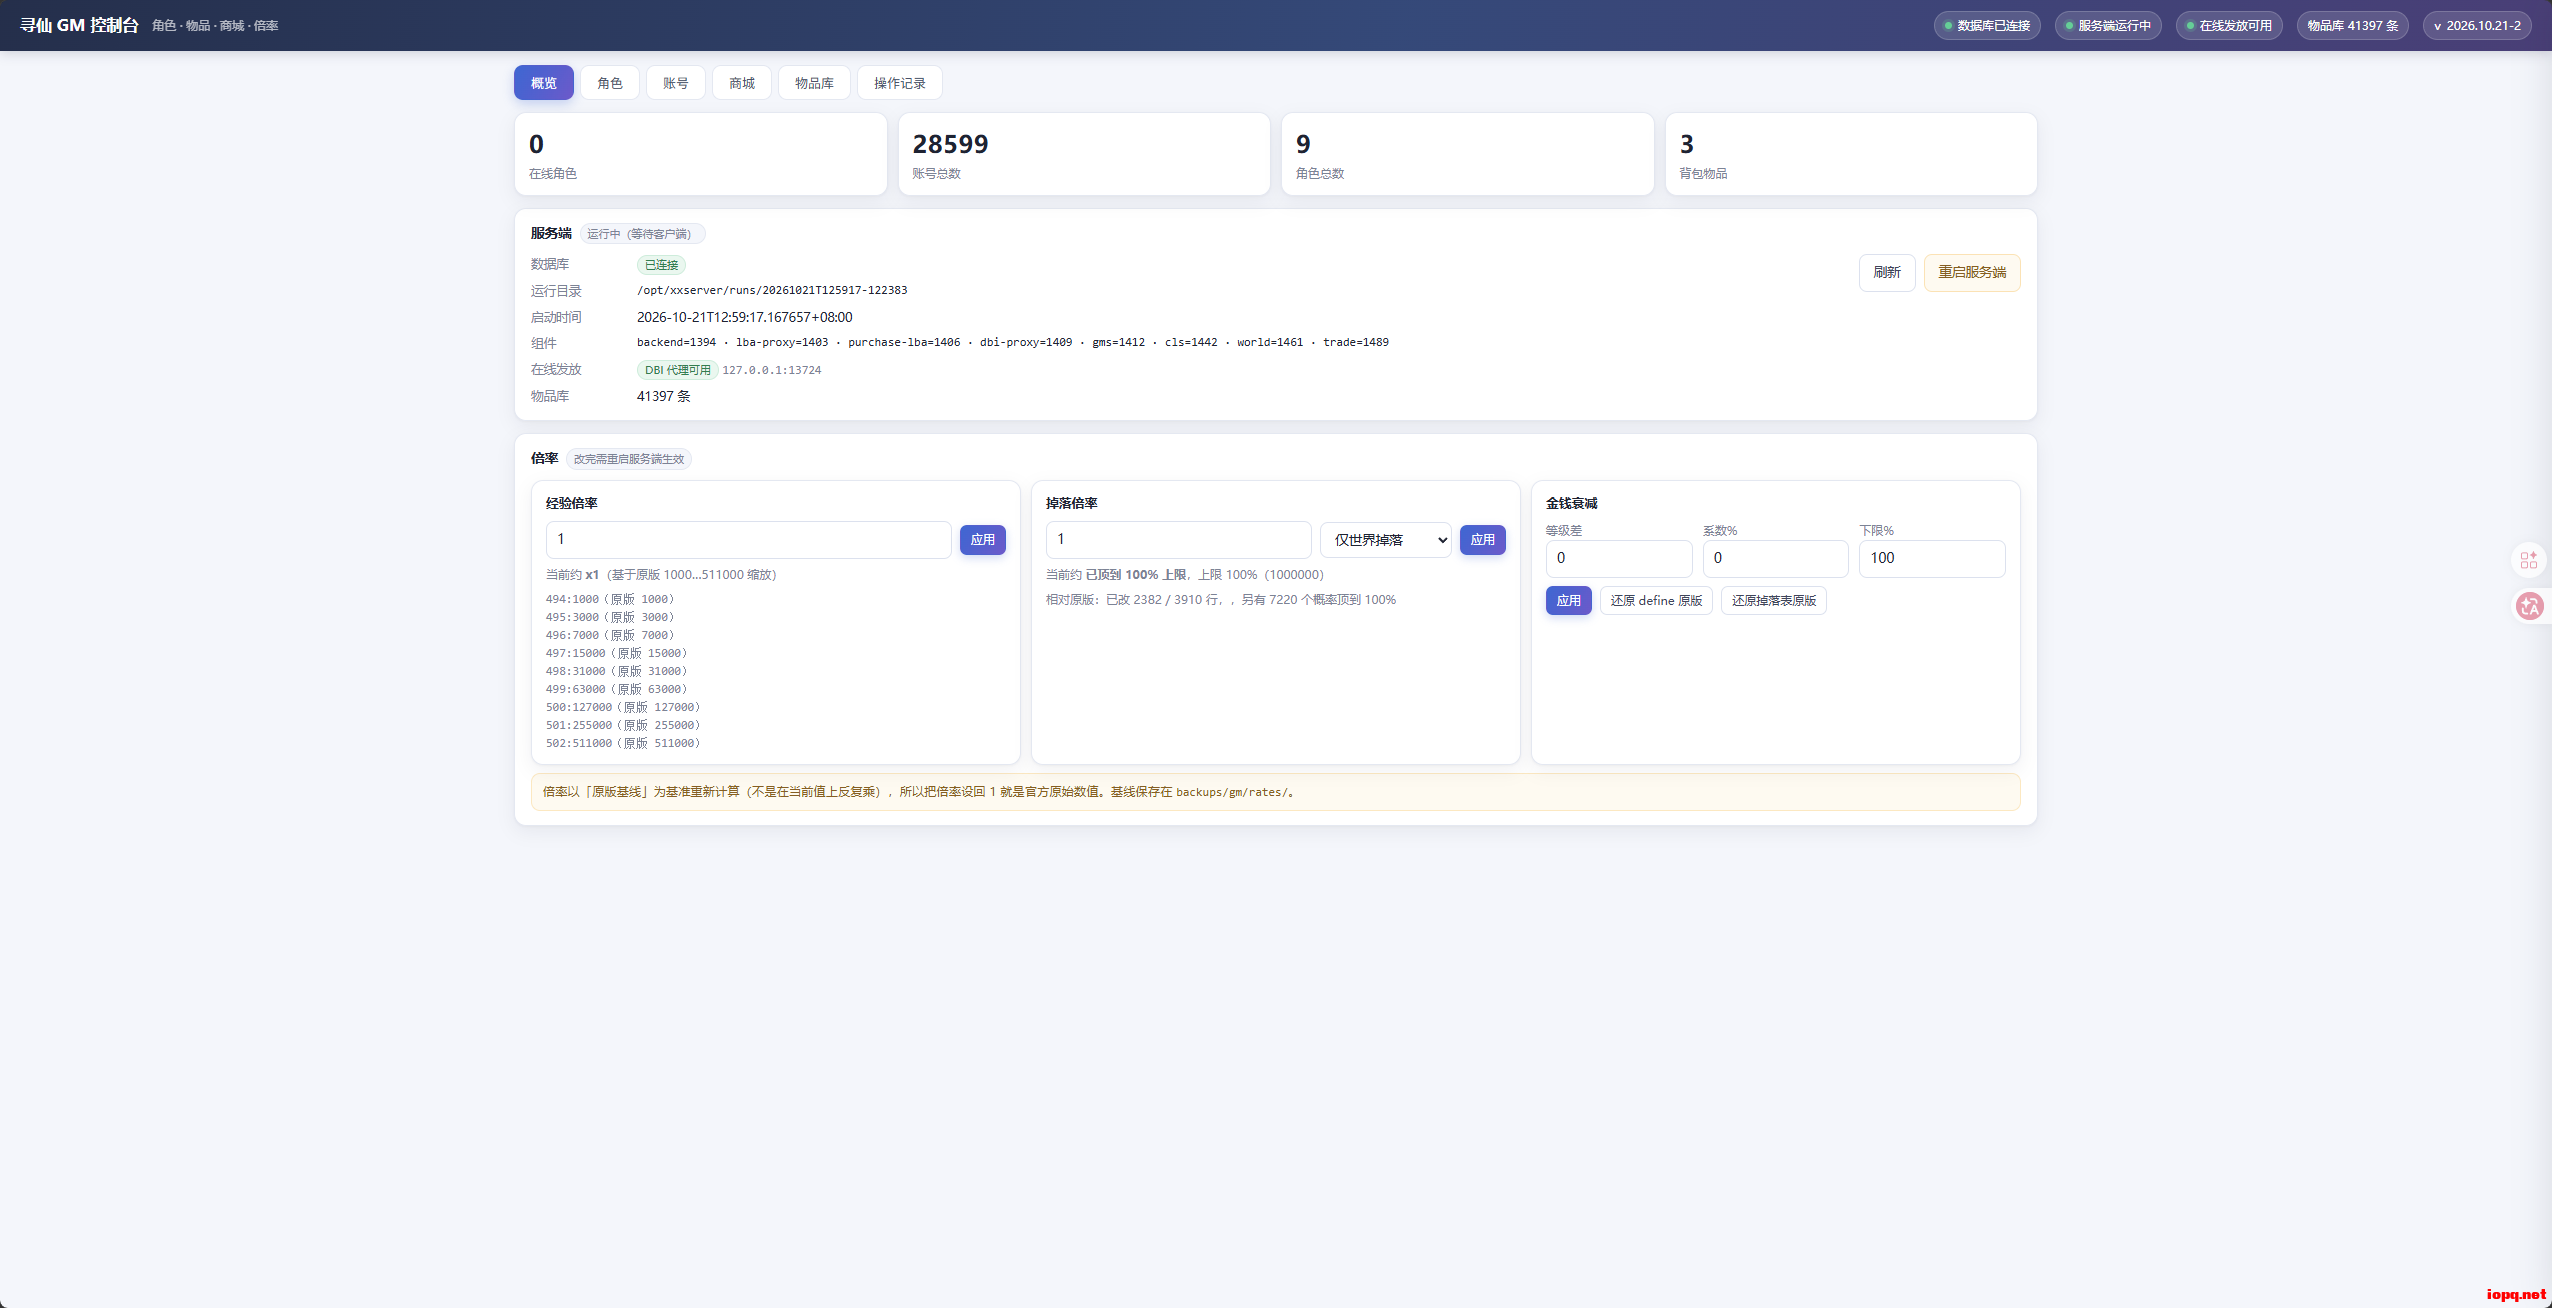Click the floating AI translate icon
Viewport: 2552px width, 1308px height.
pyautogui.click(x=2529, y=605)
